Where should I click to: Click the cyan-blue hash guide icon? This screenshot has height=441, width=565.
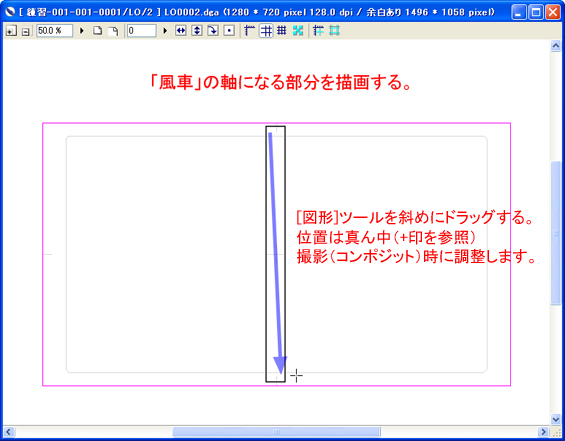coord(318,31)
